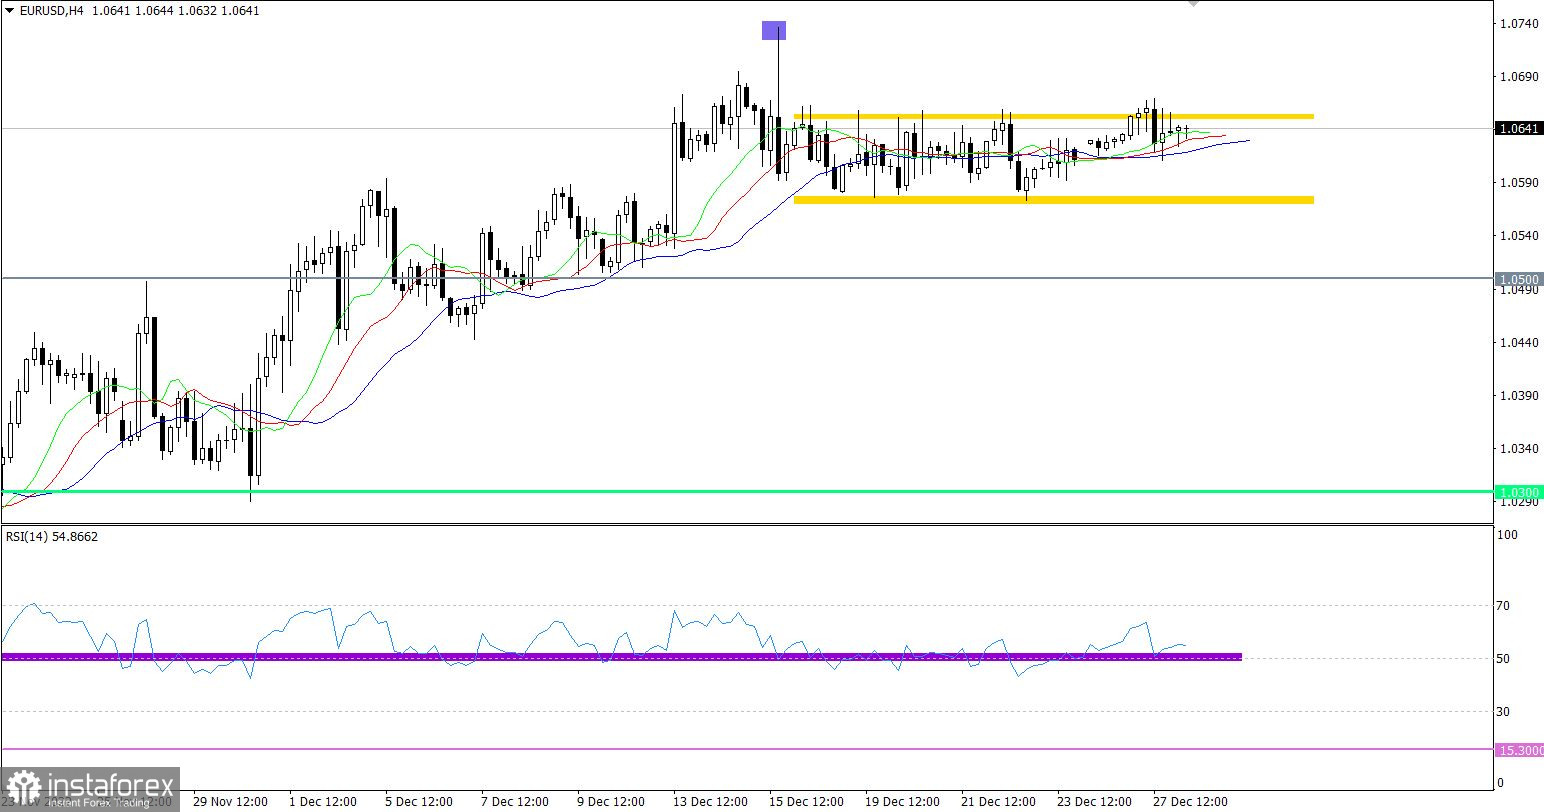The image size is (1544, 812).
Task: Click the 1 Dec 12:00 date label
Action: pos(322,802)
